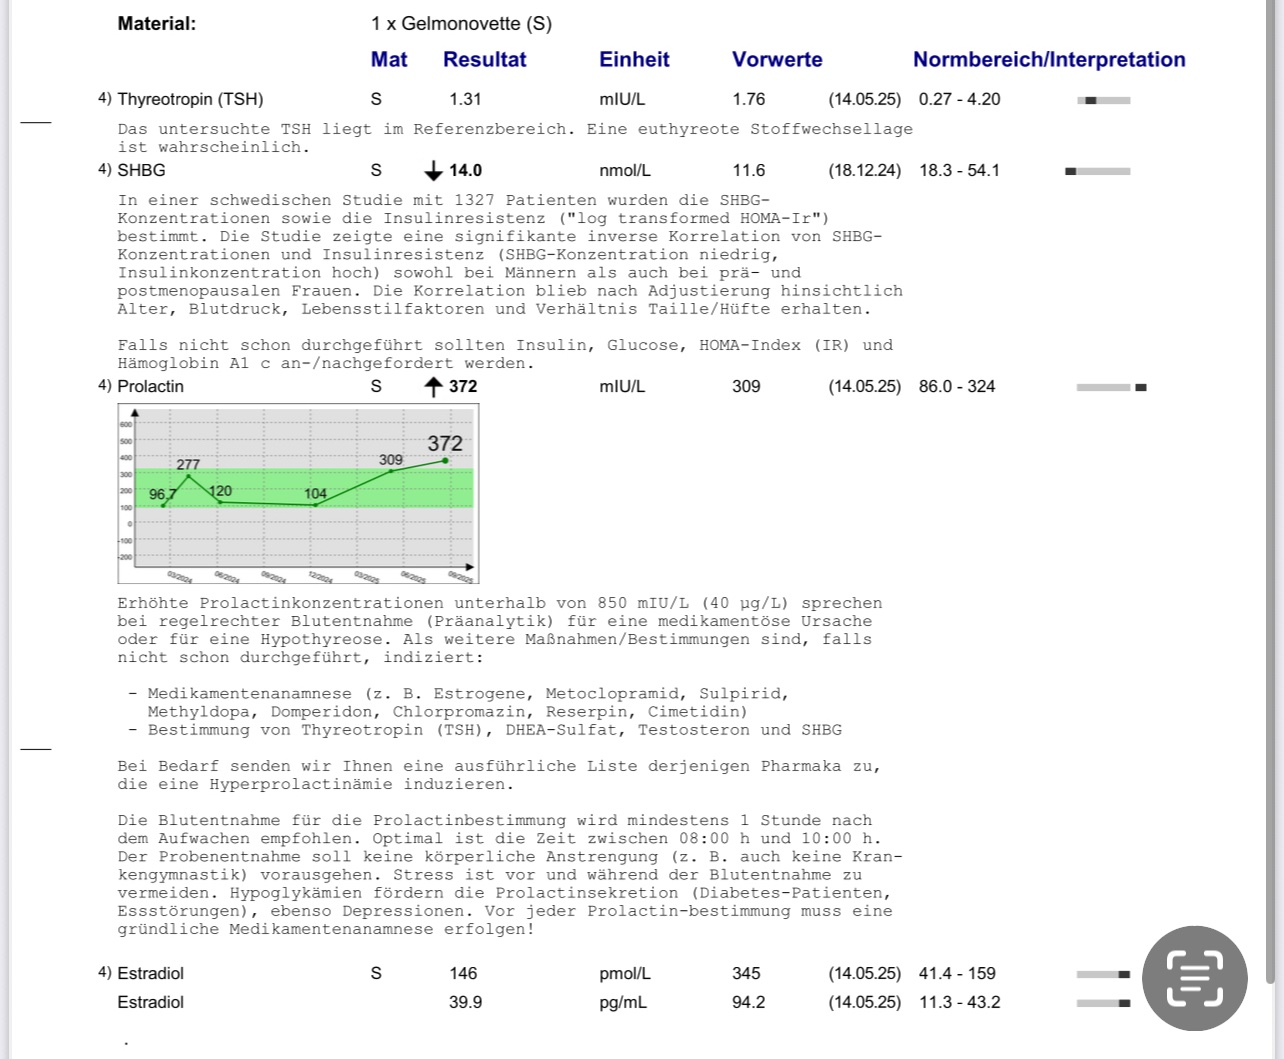Click the SHBG range indicator bar
The image size is (1284, 1059).
point(1097,171)
